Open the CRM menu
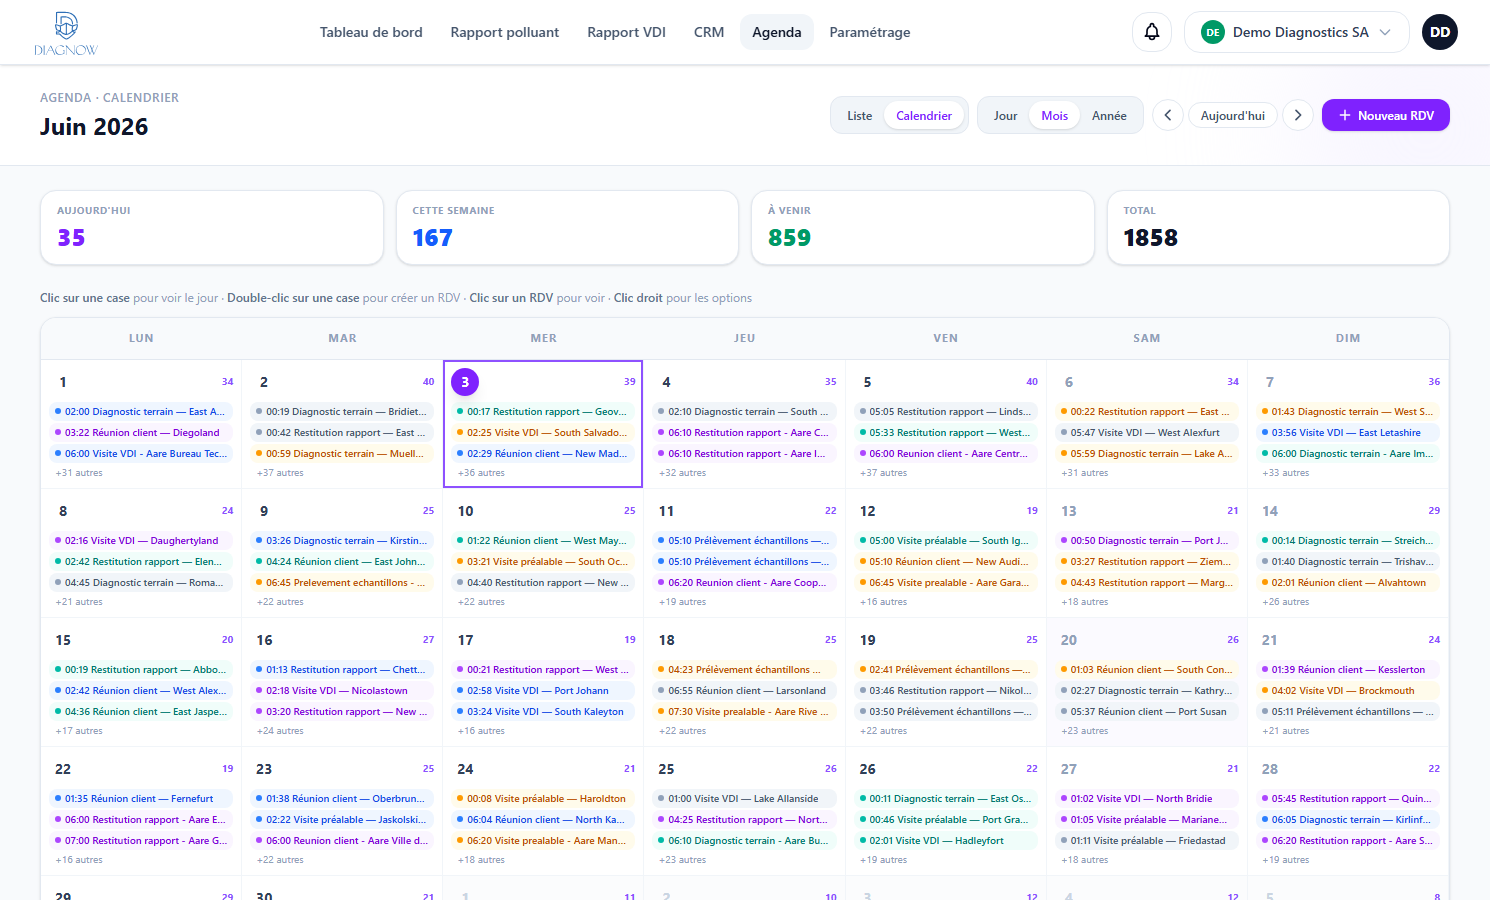Screen dimensions: 1490x900 click(x=709, y=32)
